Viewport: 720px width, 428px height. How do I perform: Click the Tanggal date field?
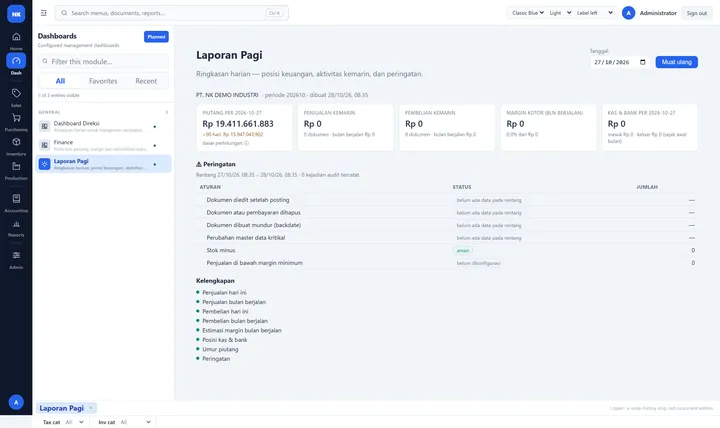click(619, 62)
